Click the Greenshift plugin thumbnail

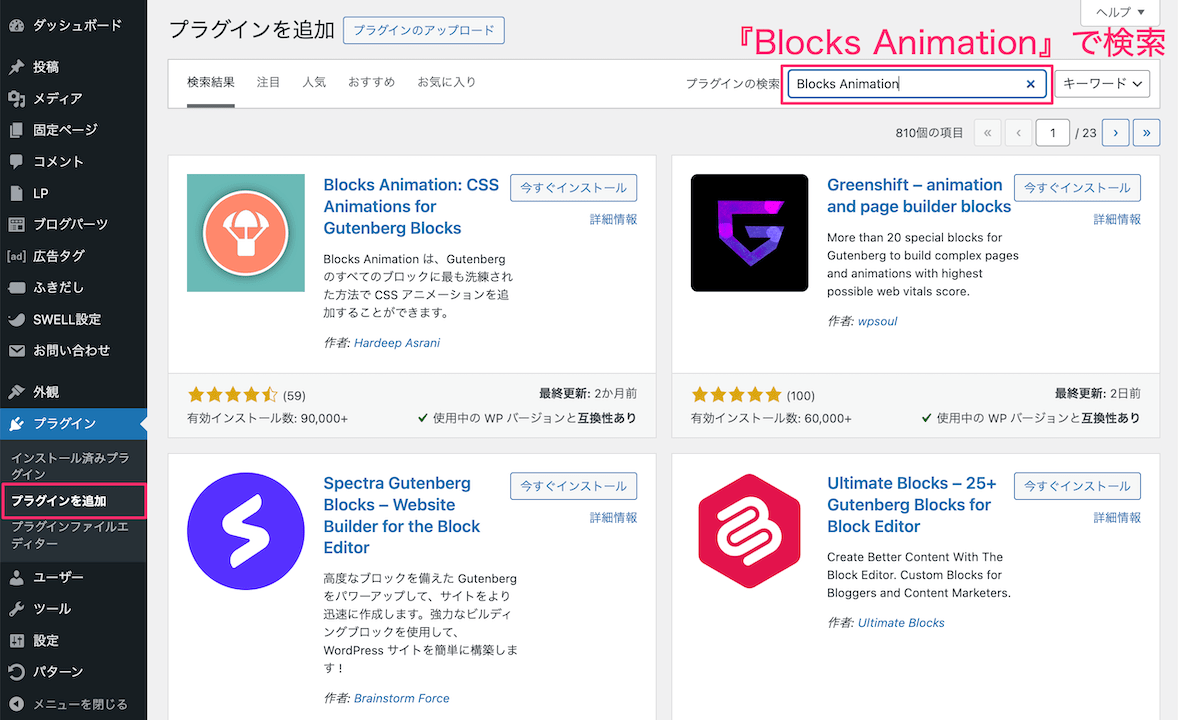(x=749, y=233)
